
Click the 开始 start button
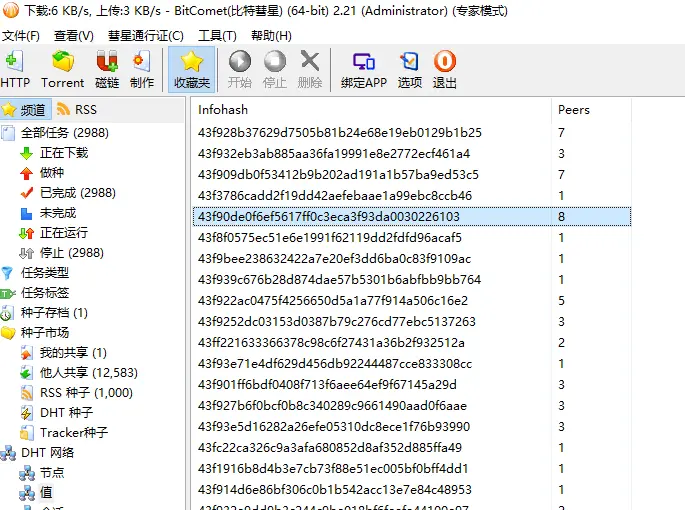tap(240, 69)
